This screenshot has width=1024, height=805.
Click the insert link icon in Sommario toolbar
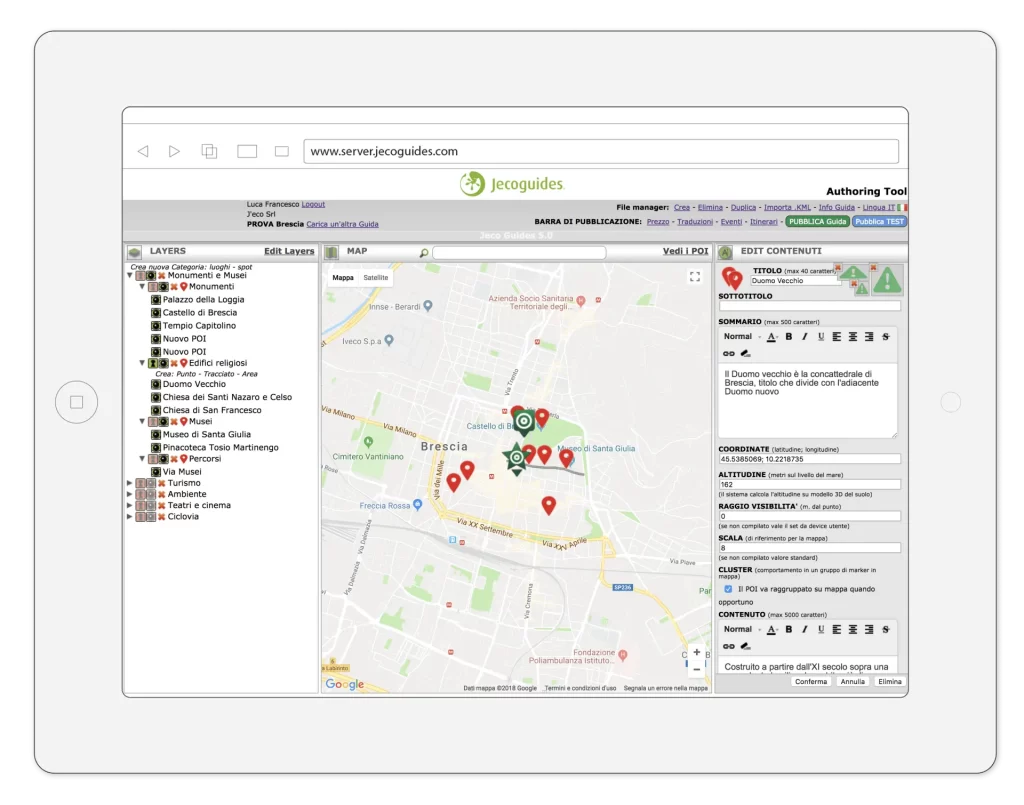pyautogui.click(x=728, y=353)
